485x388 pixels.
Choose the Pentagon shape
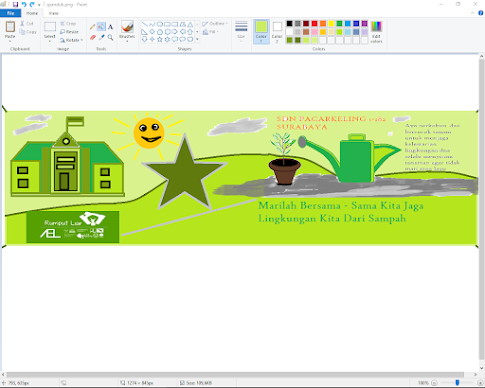click(x=160, y=32)
